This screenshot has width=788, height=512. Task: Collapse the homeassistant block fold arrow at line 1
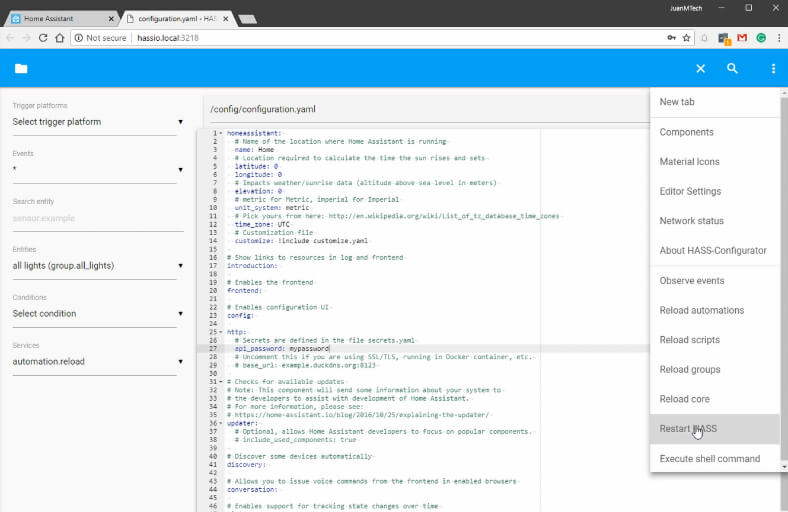221,133
